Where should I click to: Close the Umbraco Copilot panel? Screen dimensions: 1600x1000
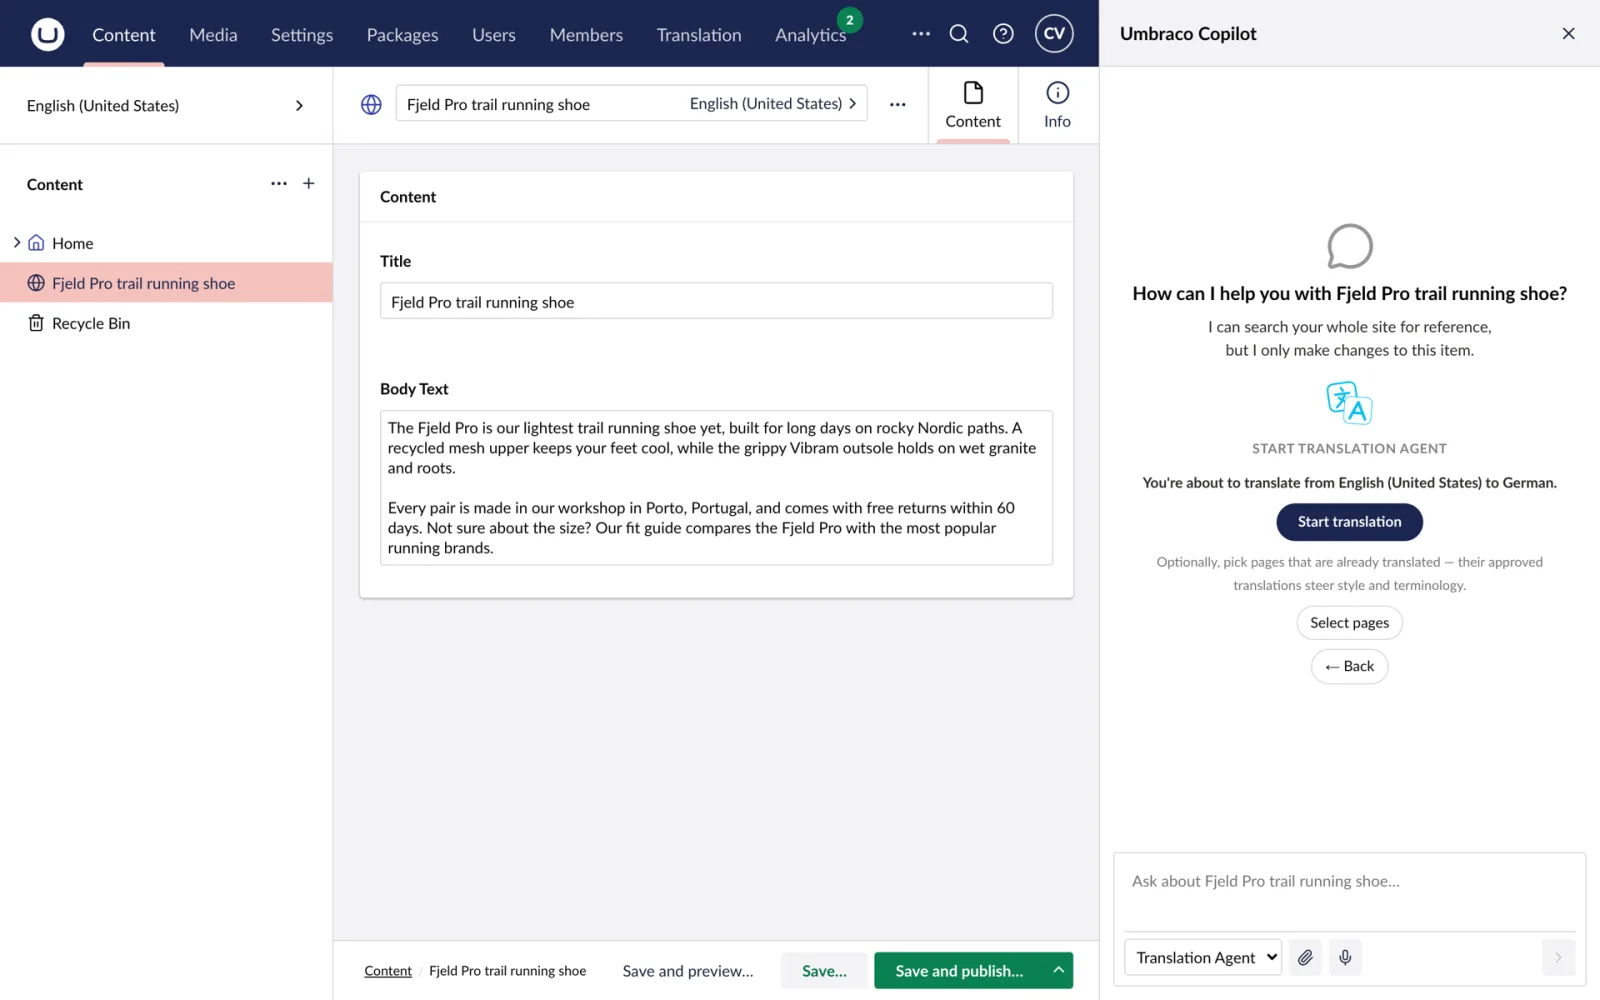pyautogui.click(x=1568, y=34)
